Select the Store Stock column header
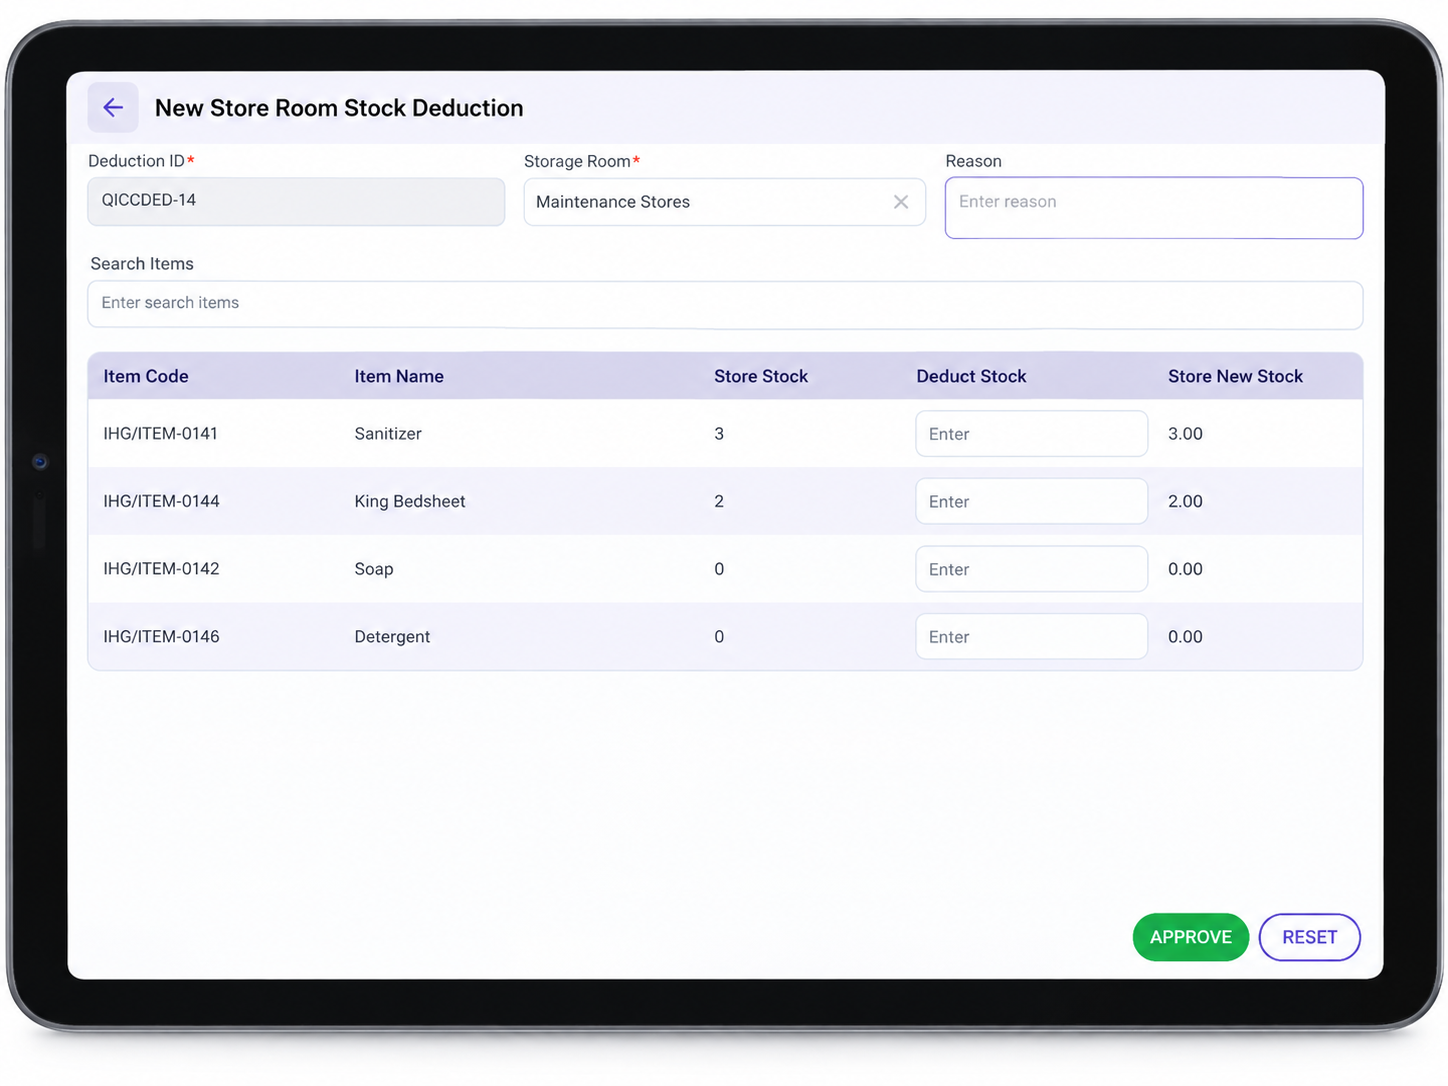The width and height of the screenshot is (1448, 1086). 761,377
